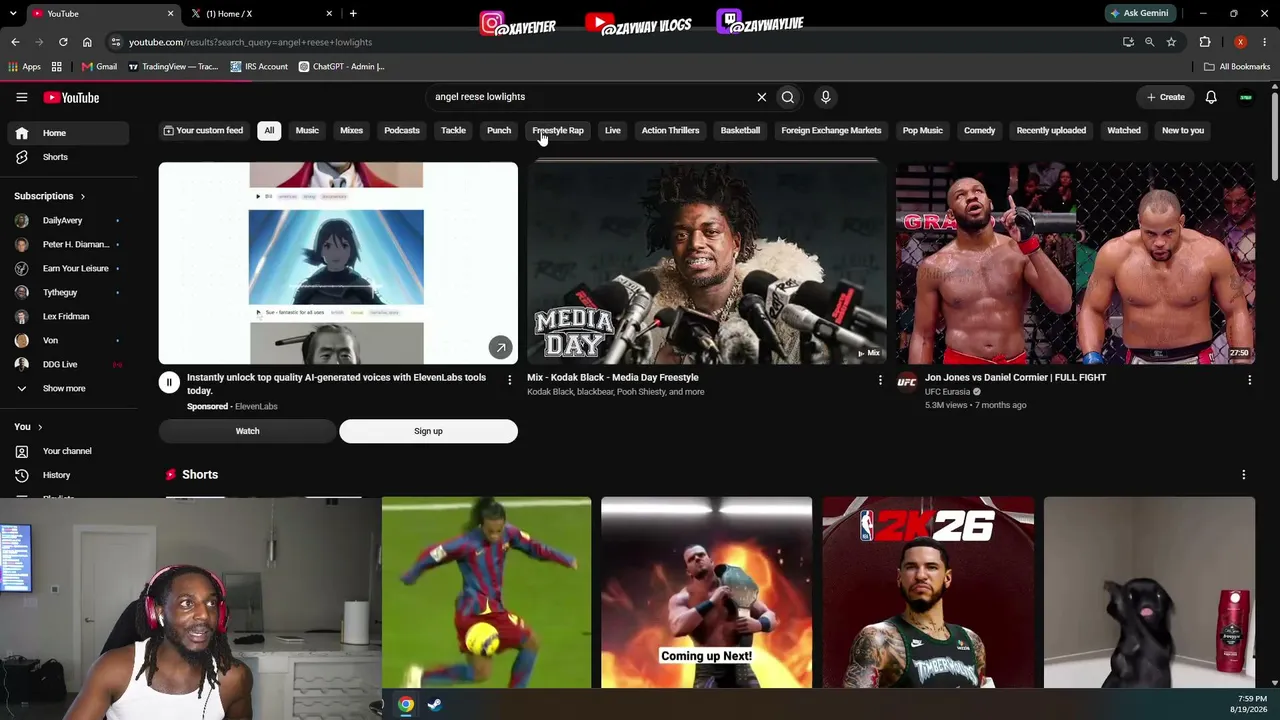Open the tab search dropdown arrow
The image size is (1280, 720).
(x=12, y=14)
